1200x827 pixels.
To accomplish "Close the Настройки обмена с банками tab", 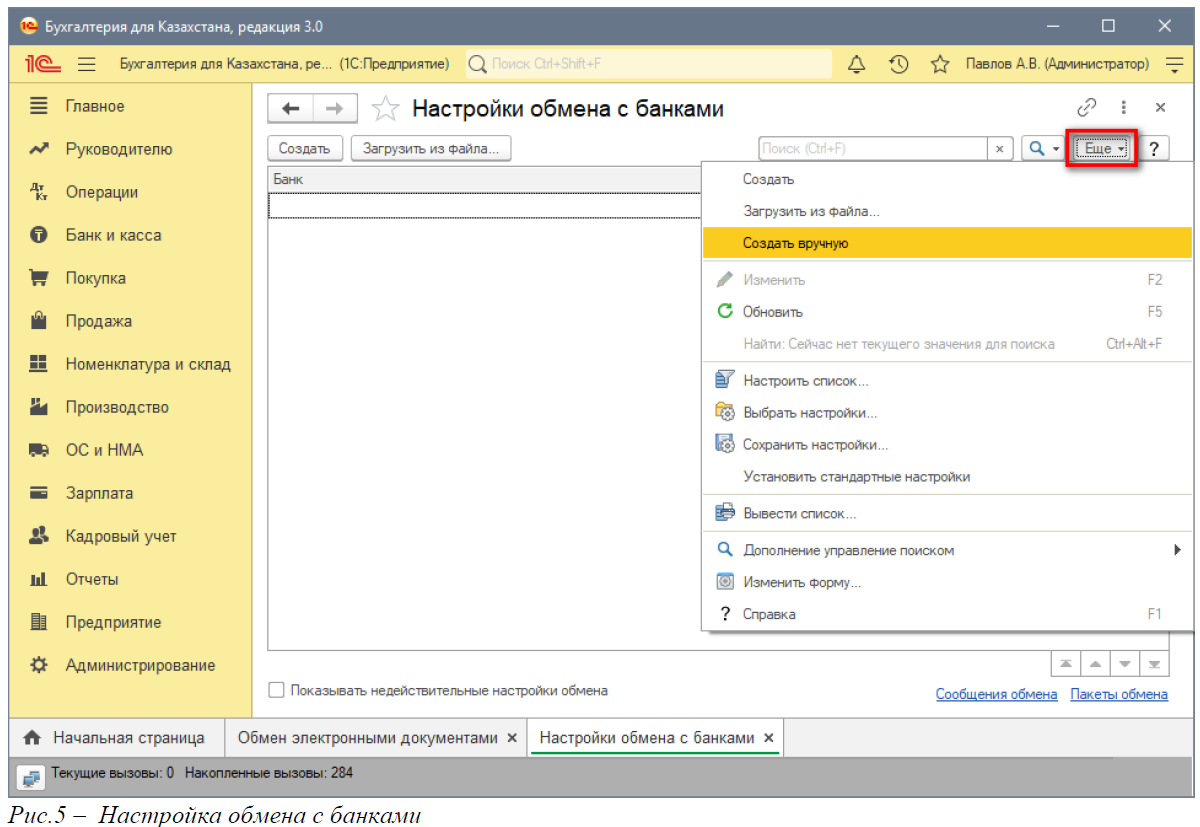I will click(x=768, y=738).
